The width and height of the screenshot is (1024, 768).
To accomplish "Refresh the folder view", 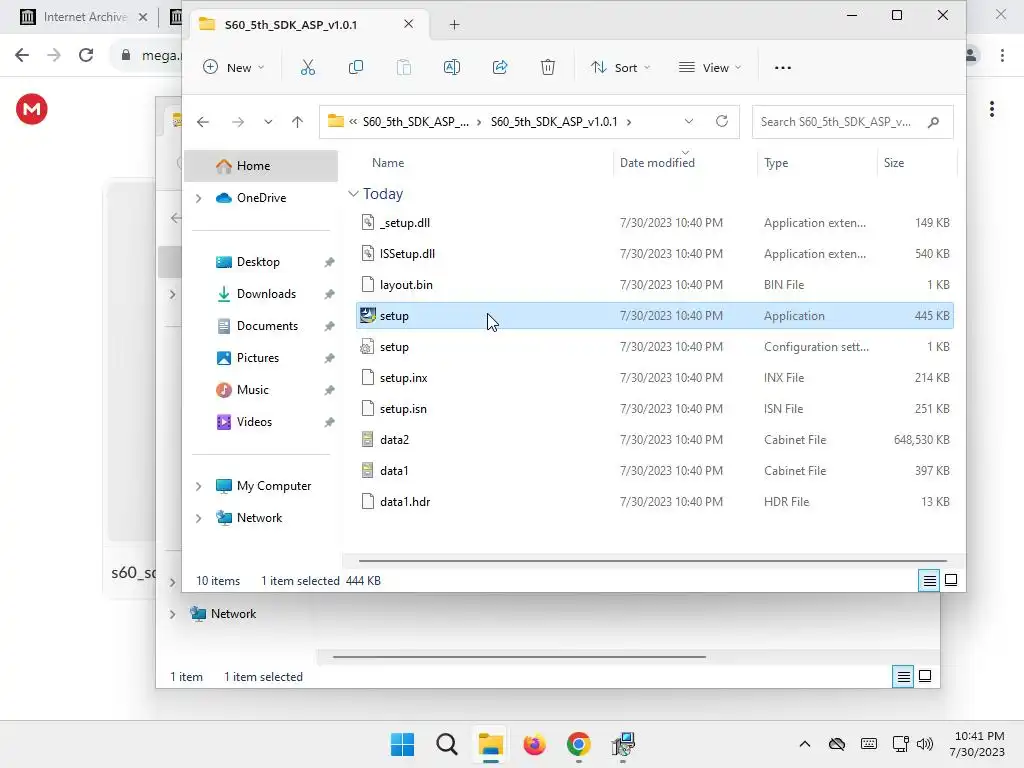I will 722,121.
